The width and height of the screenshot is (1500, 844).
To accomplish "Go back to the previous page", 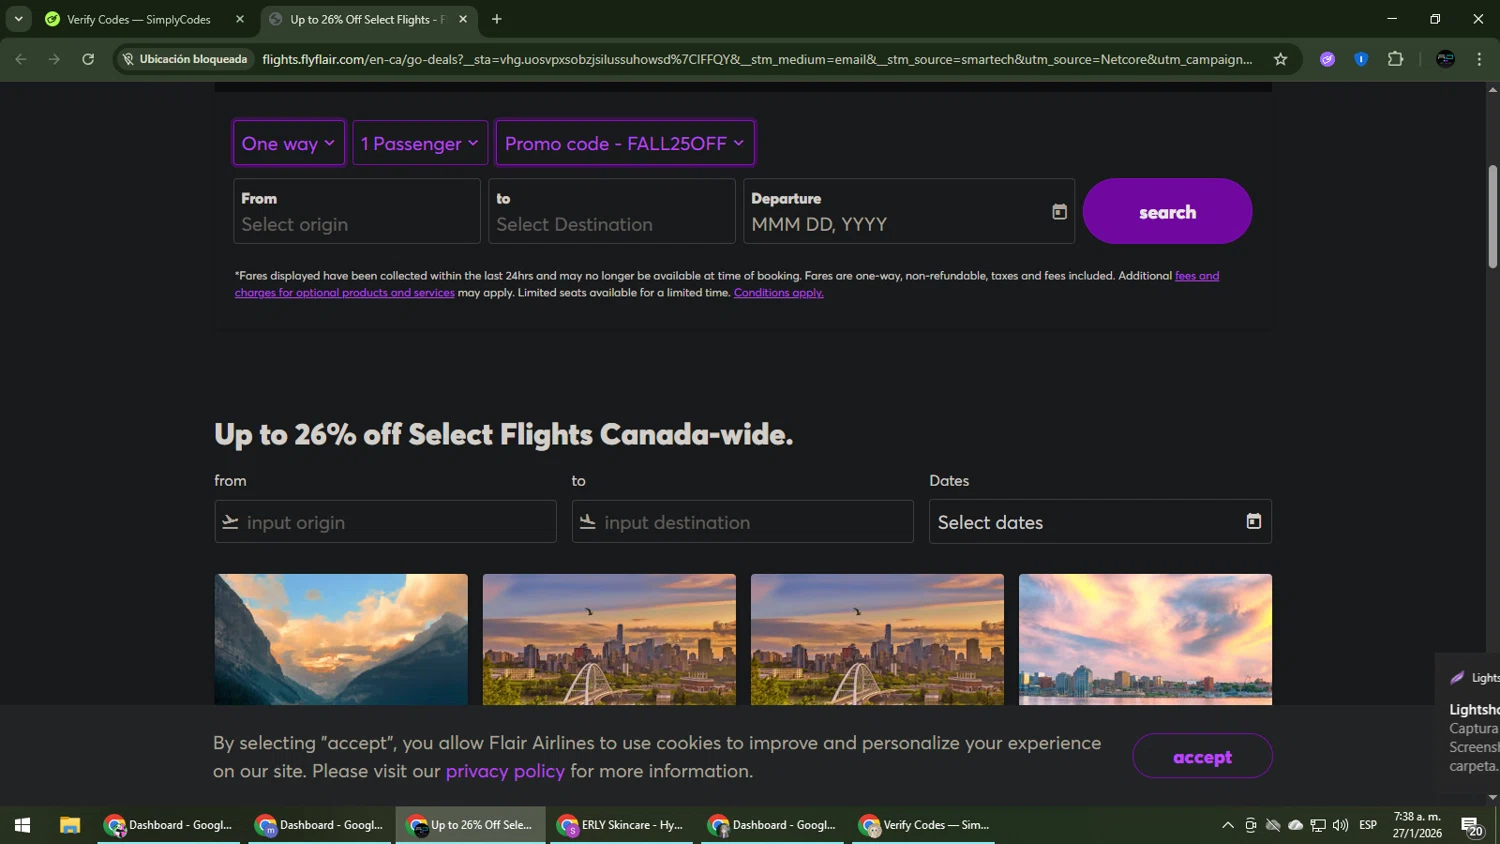I will point(21,59).
